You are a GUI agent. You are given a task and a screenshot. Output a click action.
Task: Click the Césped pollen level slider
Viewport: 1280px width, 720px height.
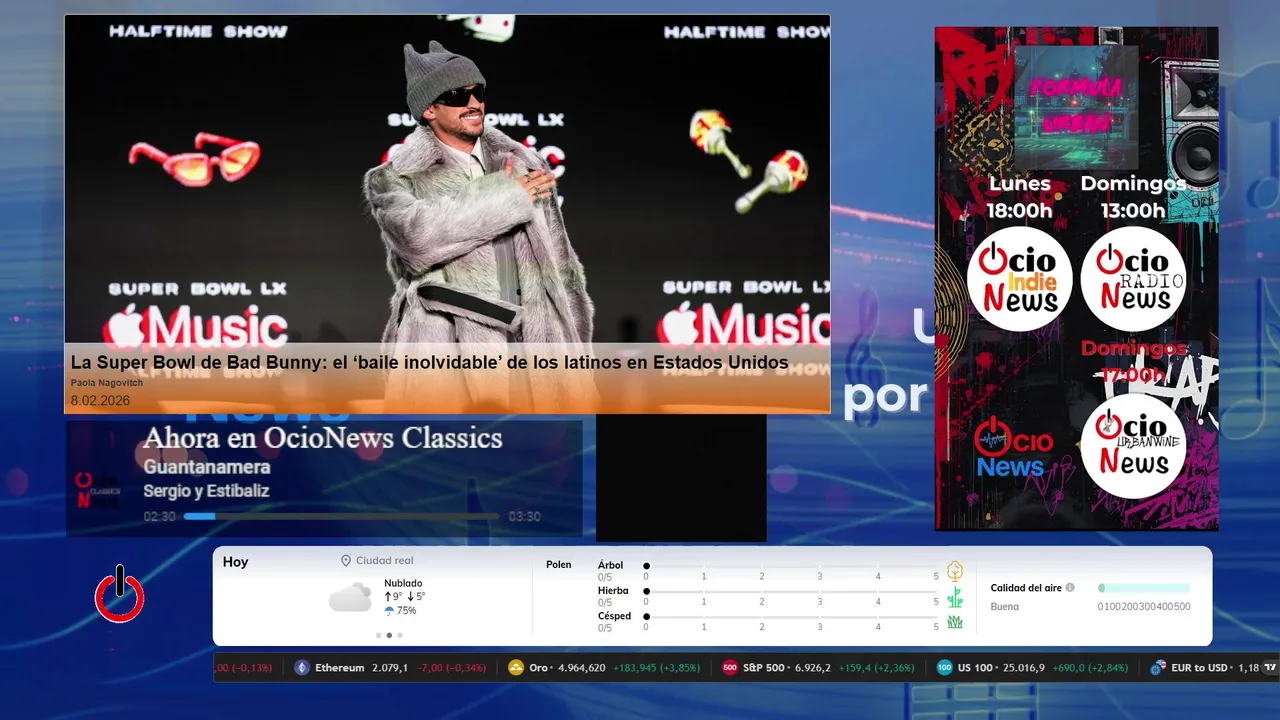[x=792, y=617]
